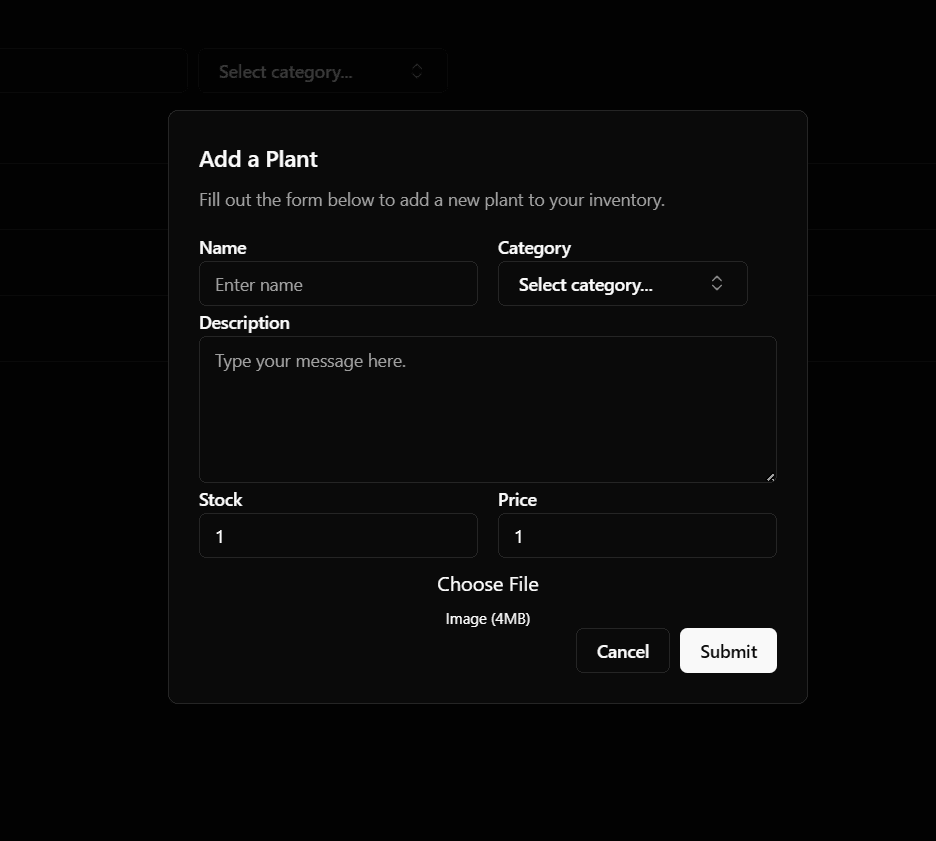
Task: Click the Stock field label
Action: (220, 500)
